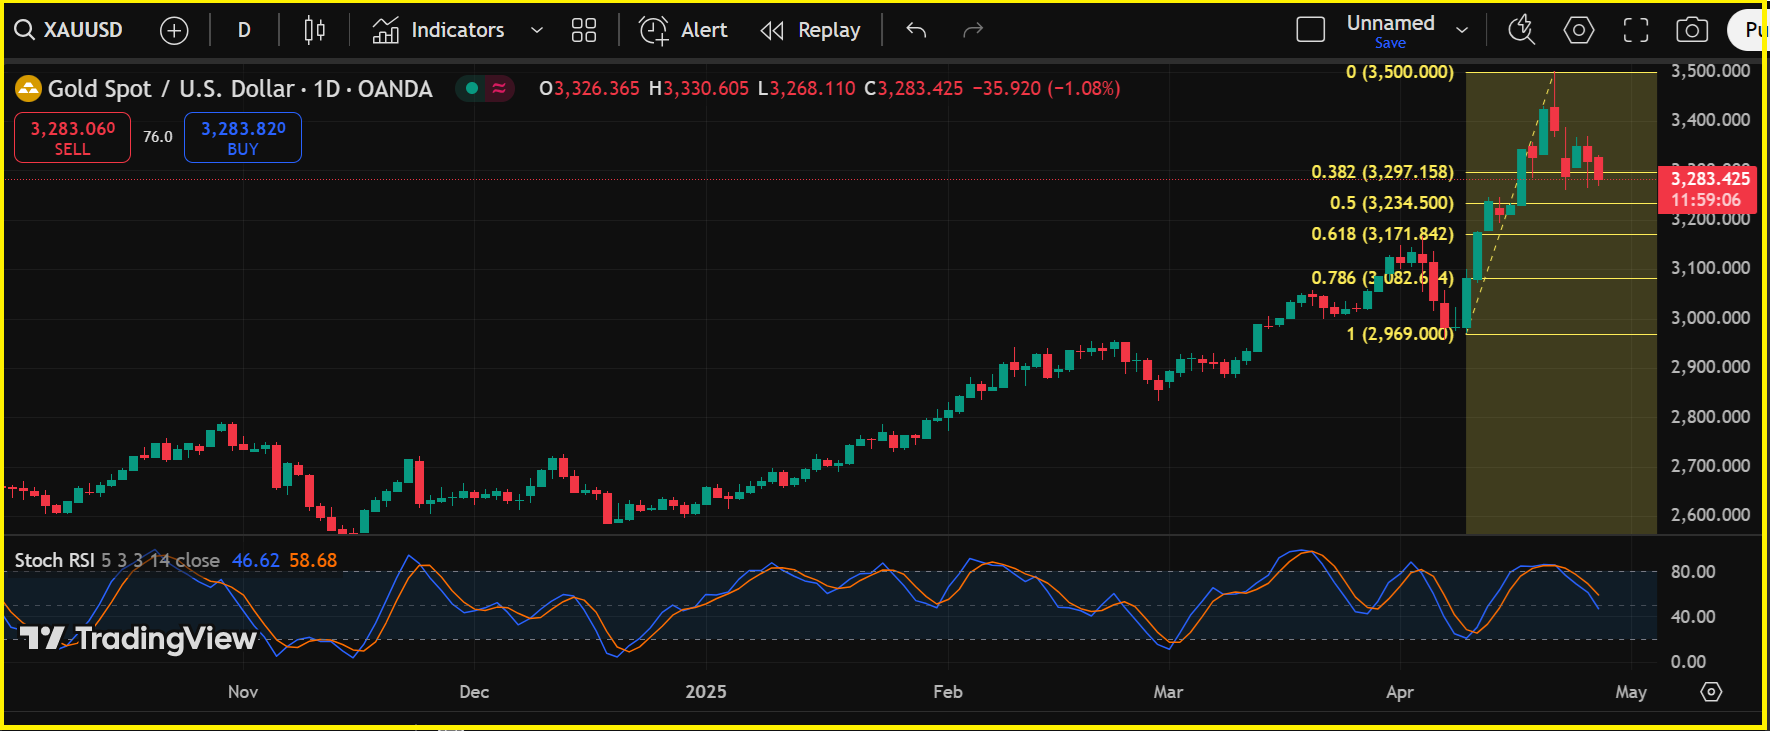The height and width of the screenshot is (731, 1770).
Task: Click the pink data mode indicator
Action: point(499,88)
